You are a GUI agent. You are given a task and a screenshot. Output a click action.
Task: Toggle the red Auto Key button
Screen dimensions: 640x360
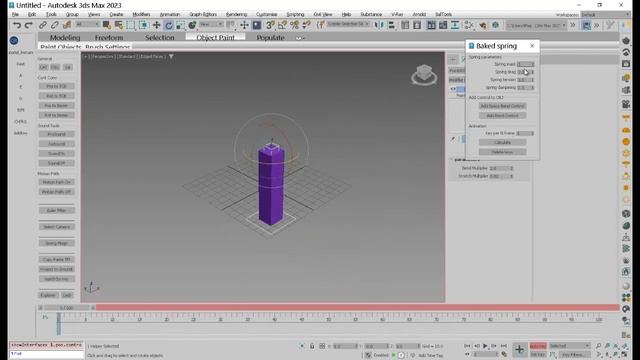538,346
